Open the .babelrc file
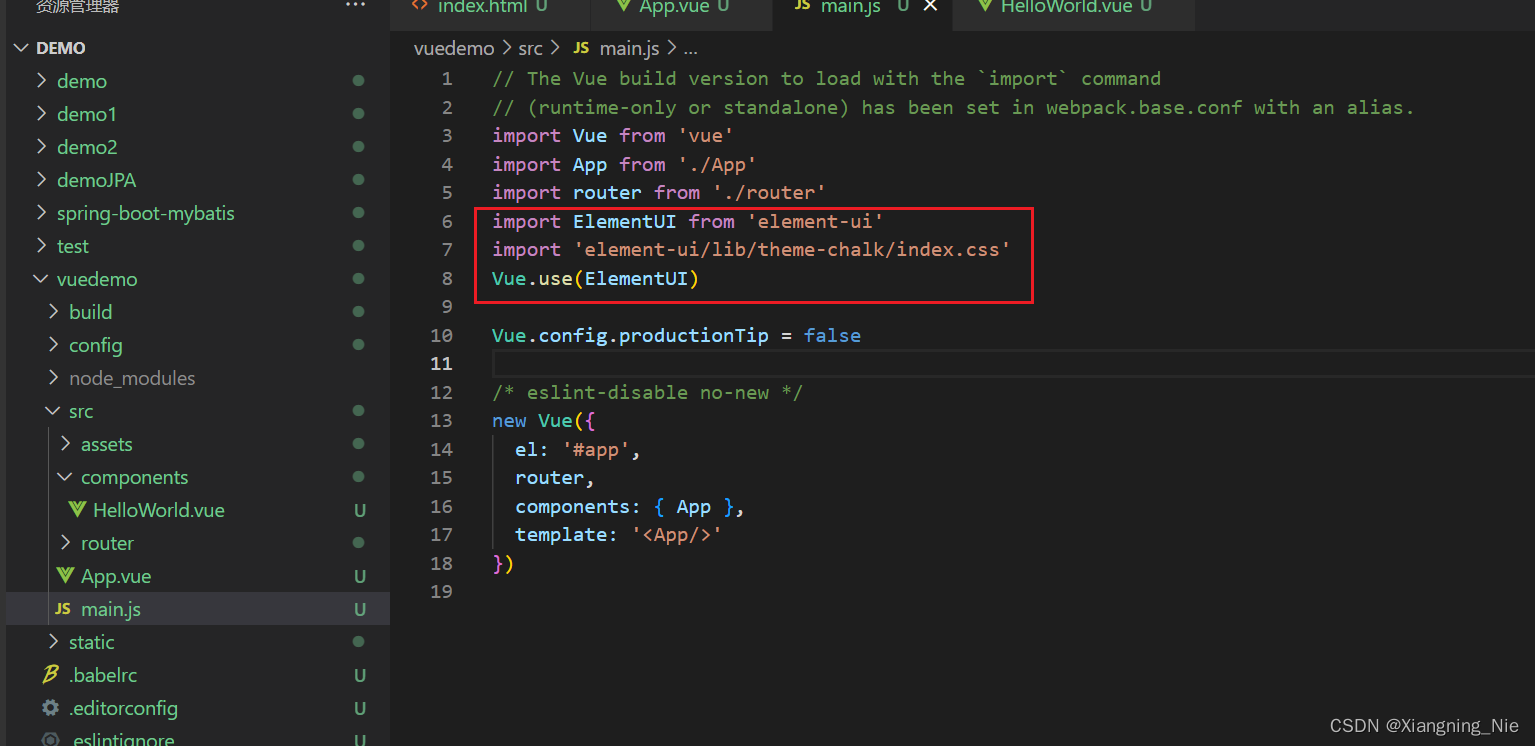This screenshot has height=746, width=1535. (x=198, y=675)
